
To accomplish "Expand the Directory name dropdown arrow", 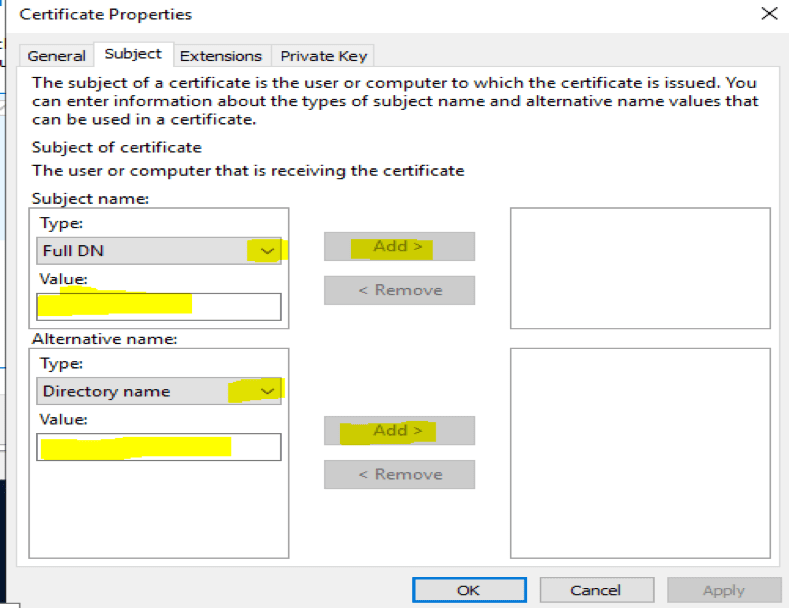I will click(266, 391).
